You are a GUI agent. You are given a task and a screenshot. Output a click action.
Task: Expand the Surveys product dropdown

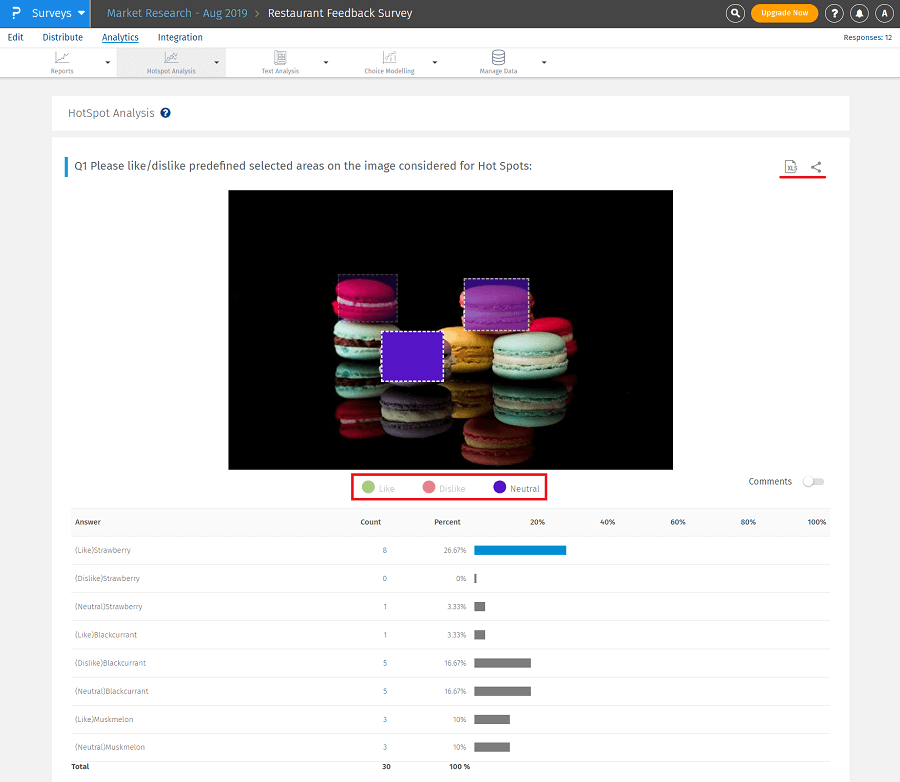(x=81, y=13)
